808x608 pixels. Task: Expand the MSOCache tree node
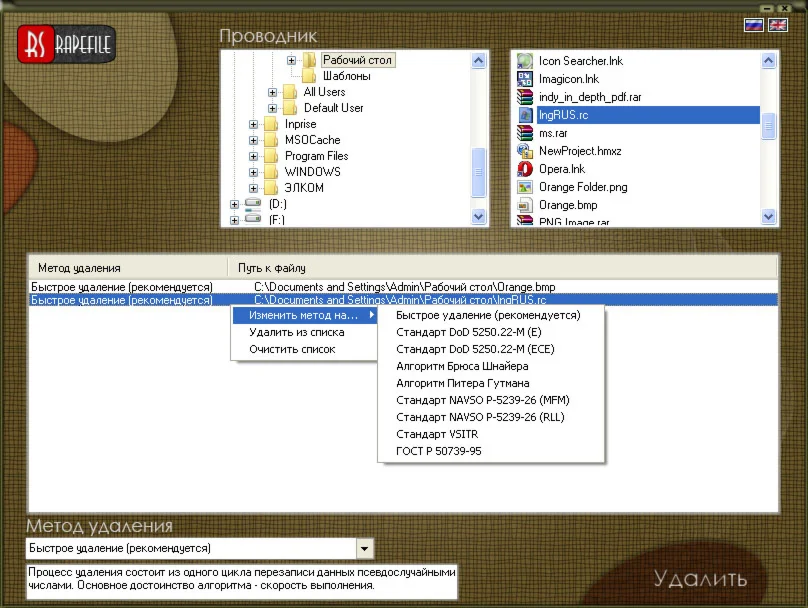point(253,140)
